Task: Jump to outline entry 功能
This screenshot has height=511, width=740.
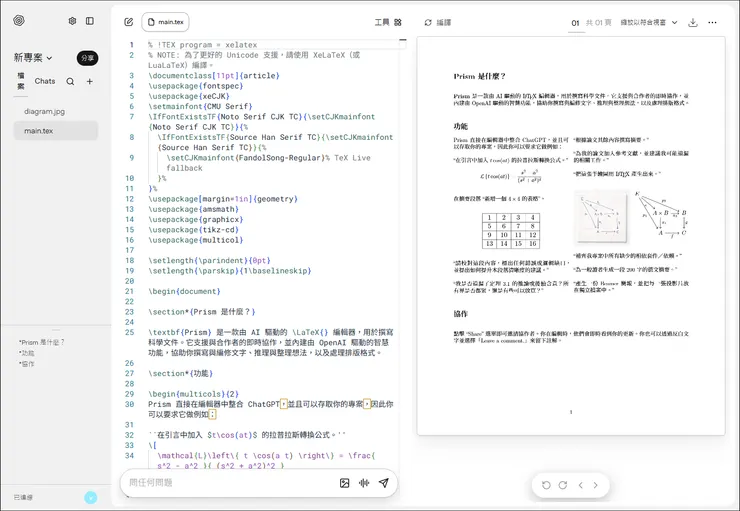Action: tap(26, 353)
